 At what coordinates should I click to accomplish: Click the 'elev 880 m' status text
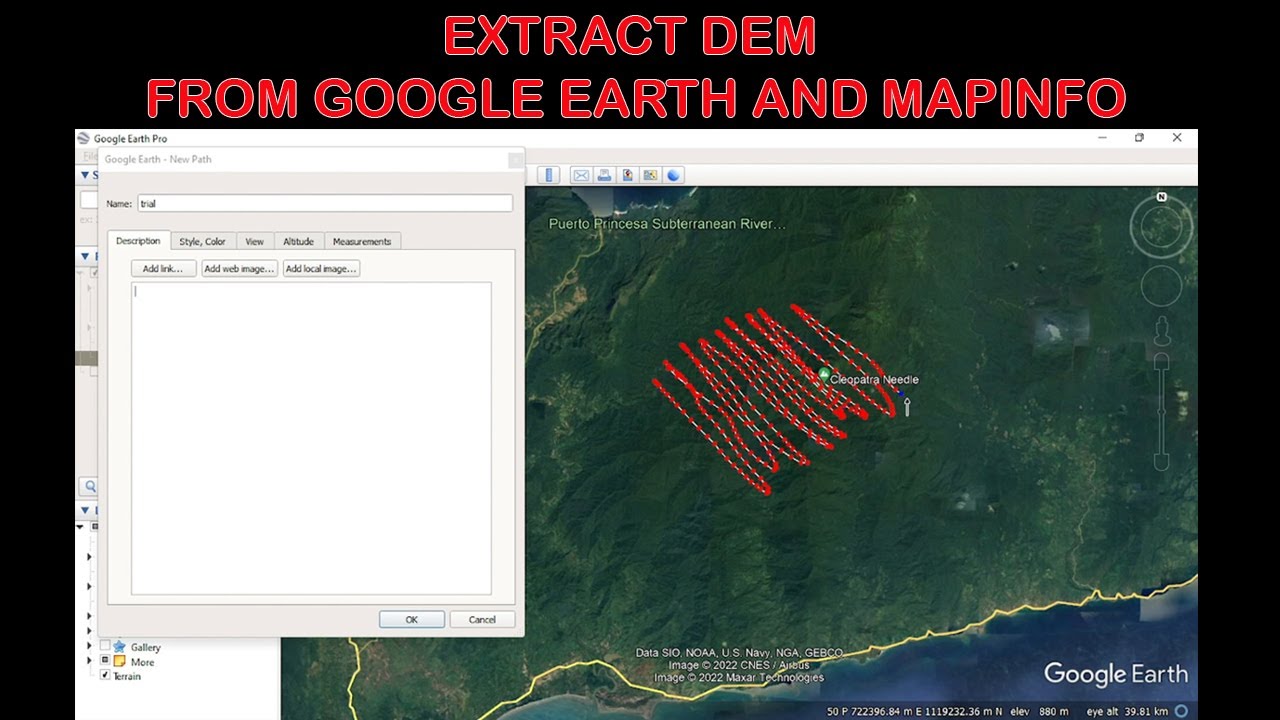click(x=1040, y=711)
